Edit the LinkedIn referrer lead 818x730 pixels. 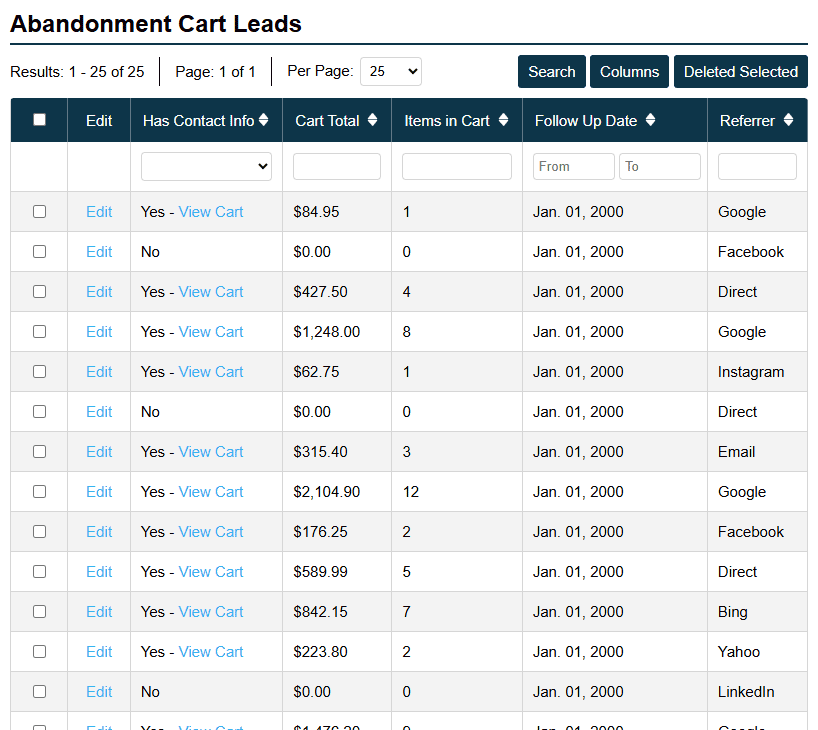(x=99, y=691)
